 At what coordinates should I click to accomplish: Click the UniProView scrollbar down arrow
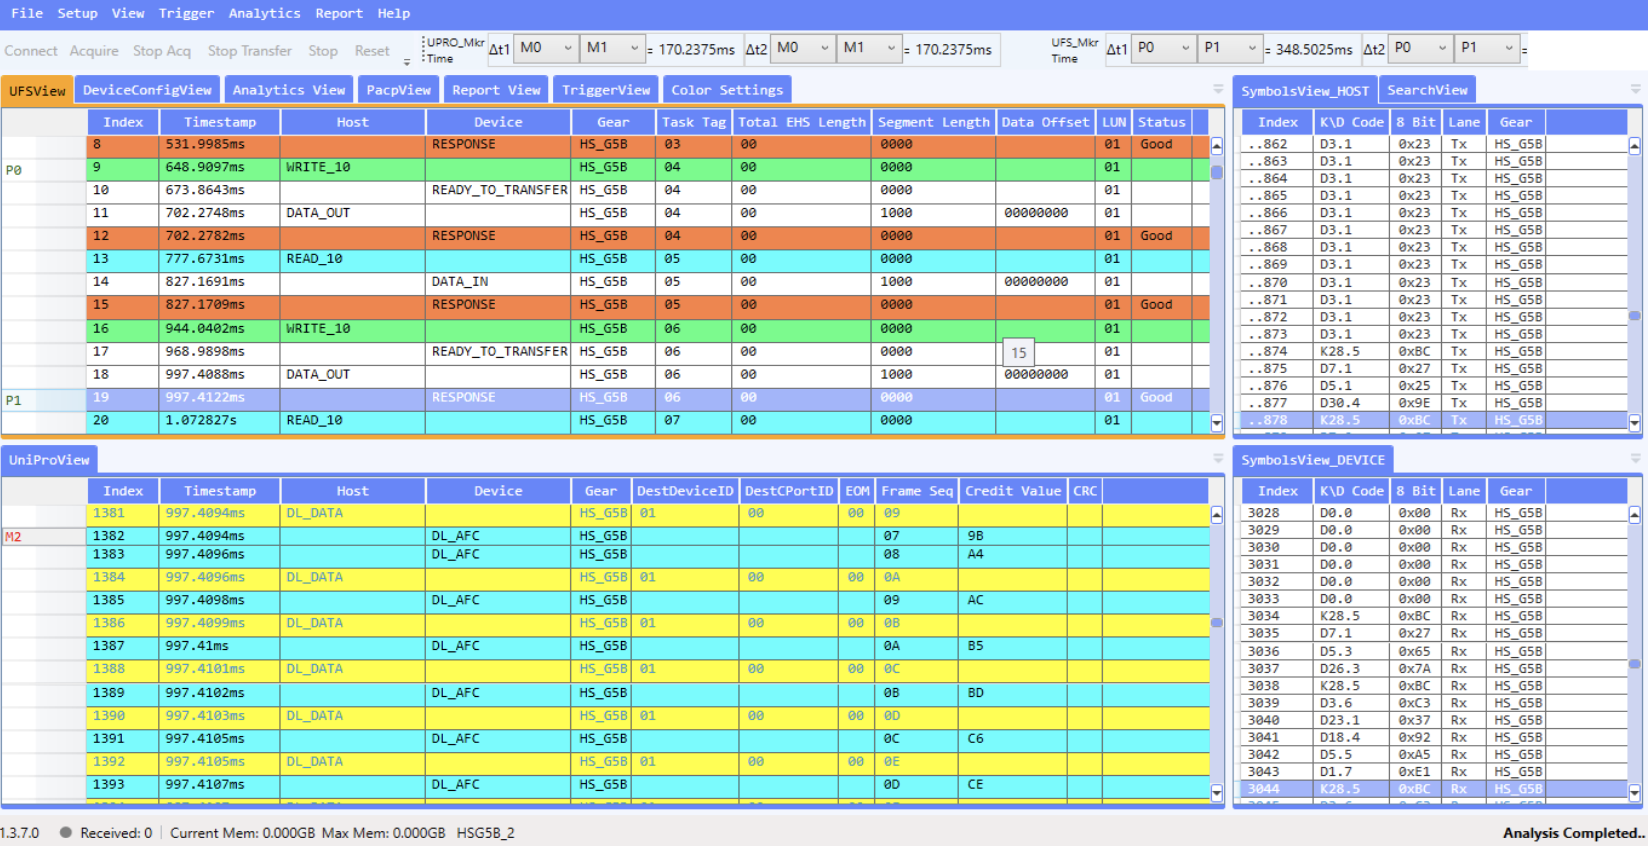click(1217, 793)
